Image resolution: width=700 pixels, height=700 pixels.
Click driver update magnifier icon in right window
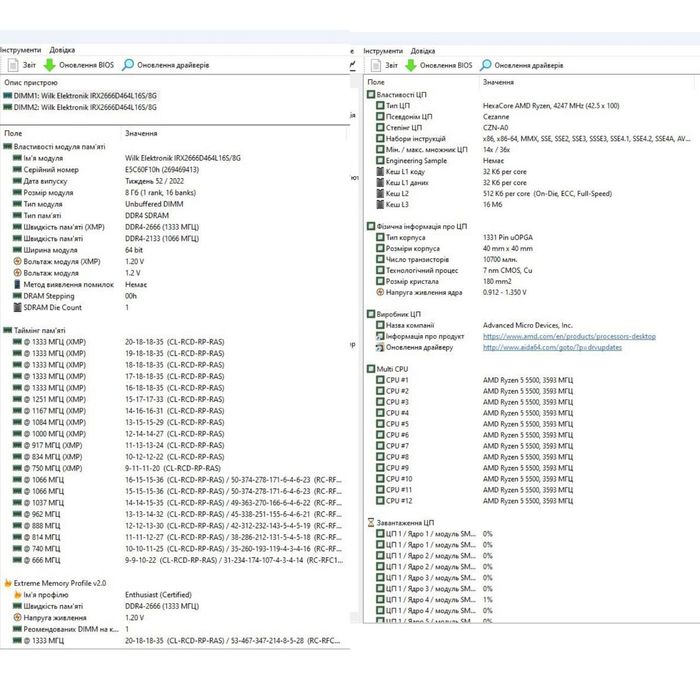pyautogui.click(x=485, y=65)
